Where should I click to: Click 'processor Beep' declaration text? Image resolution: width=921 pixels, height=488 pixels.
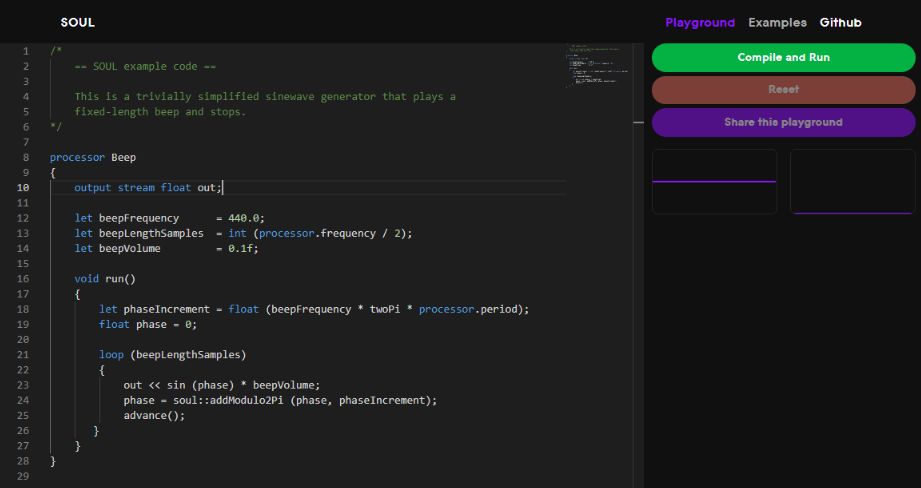tap(93, 157)
